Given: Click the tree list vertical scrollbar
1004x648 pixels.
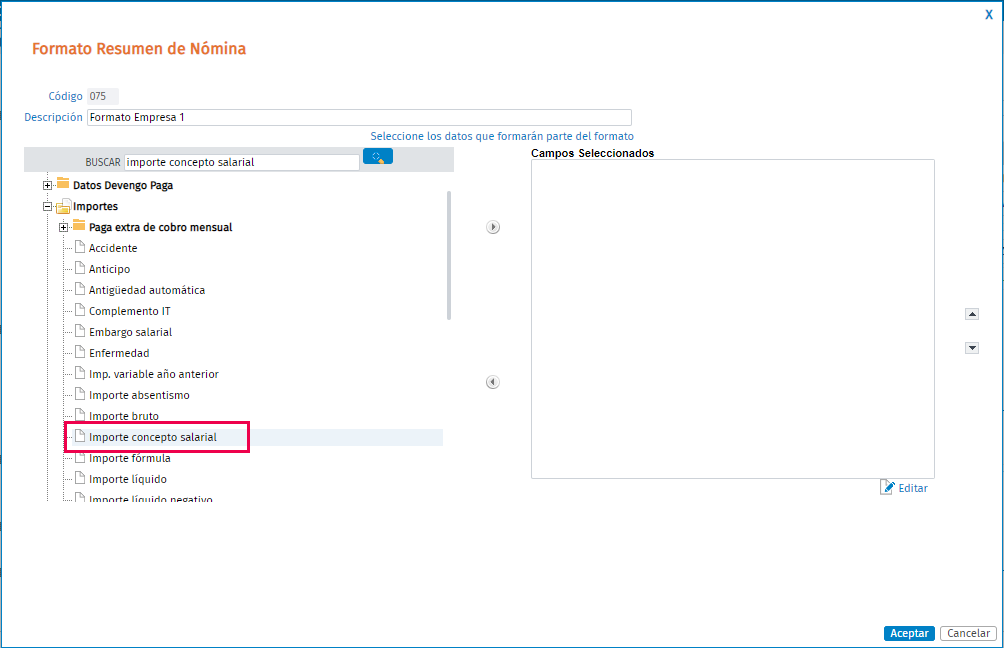Looking at the screenshot, I should [x=449, y=255].
